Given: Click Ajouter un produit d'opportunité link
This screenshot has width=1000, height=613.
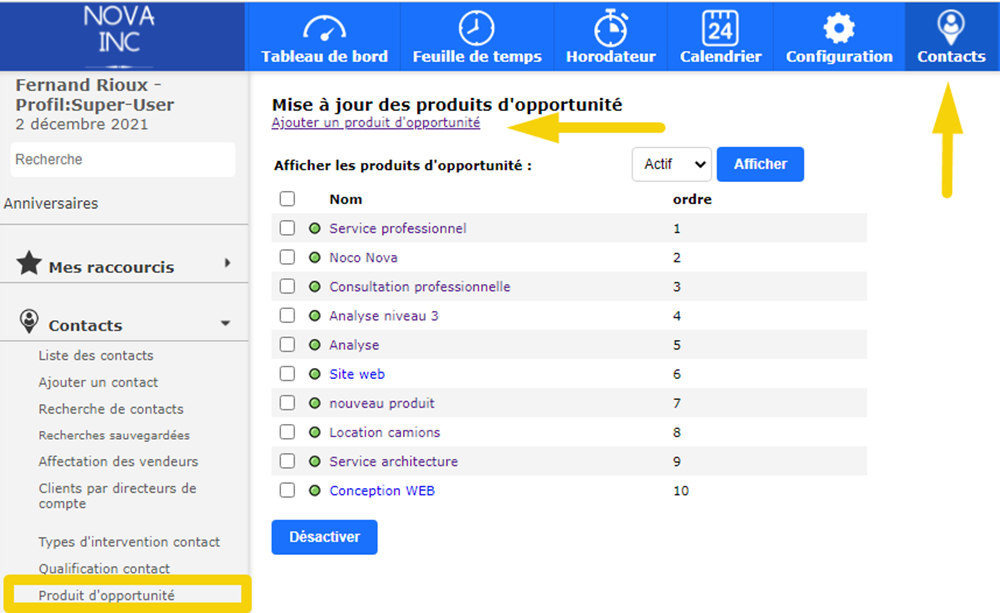Looking at the screenshot, I should pos(375,123).
